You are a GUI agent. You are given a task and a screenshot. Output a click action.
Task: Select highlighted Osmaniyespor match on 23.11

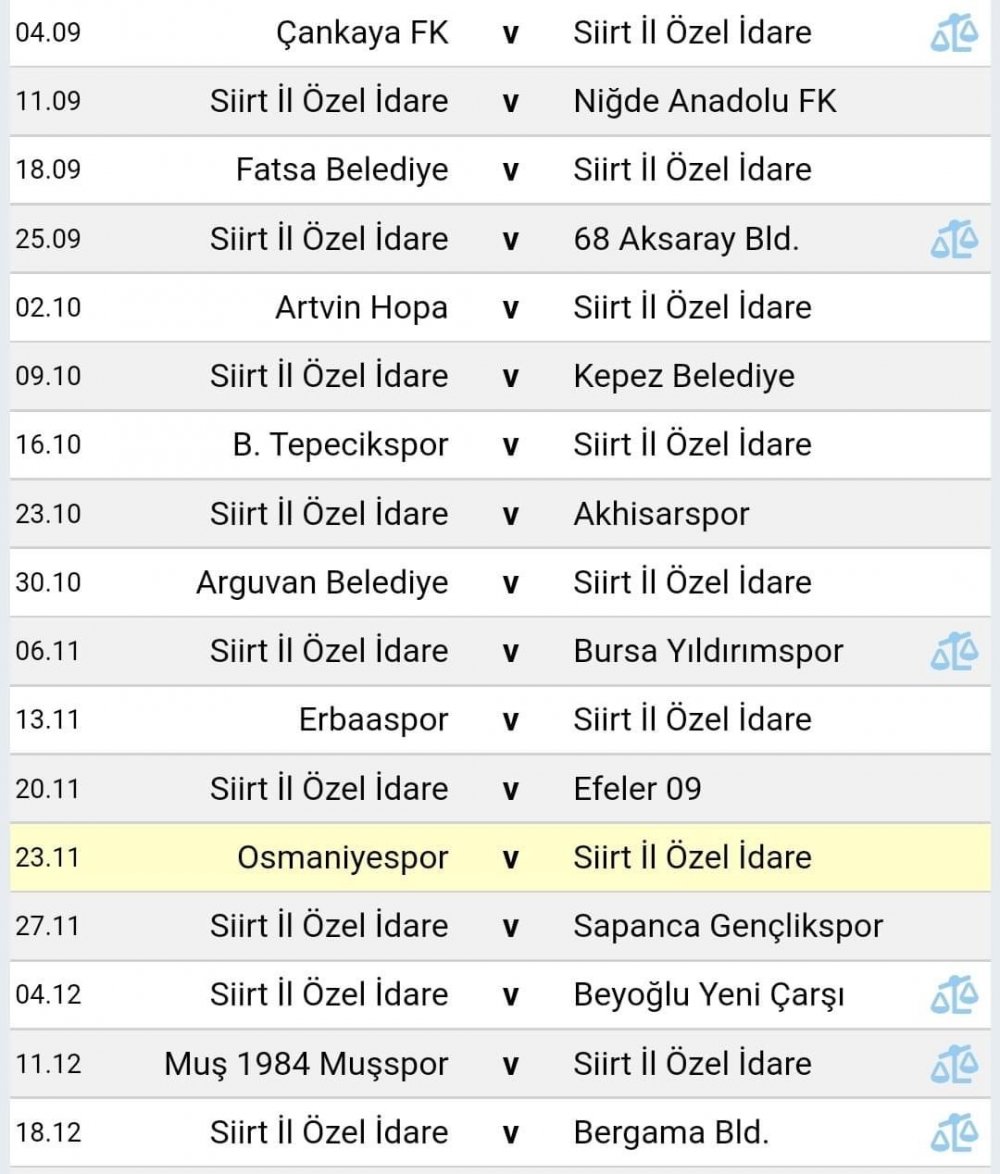tap(500, 857)
